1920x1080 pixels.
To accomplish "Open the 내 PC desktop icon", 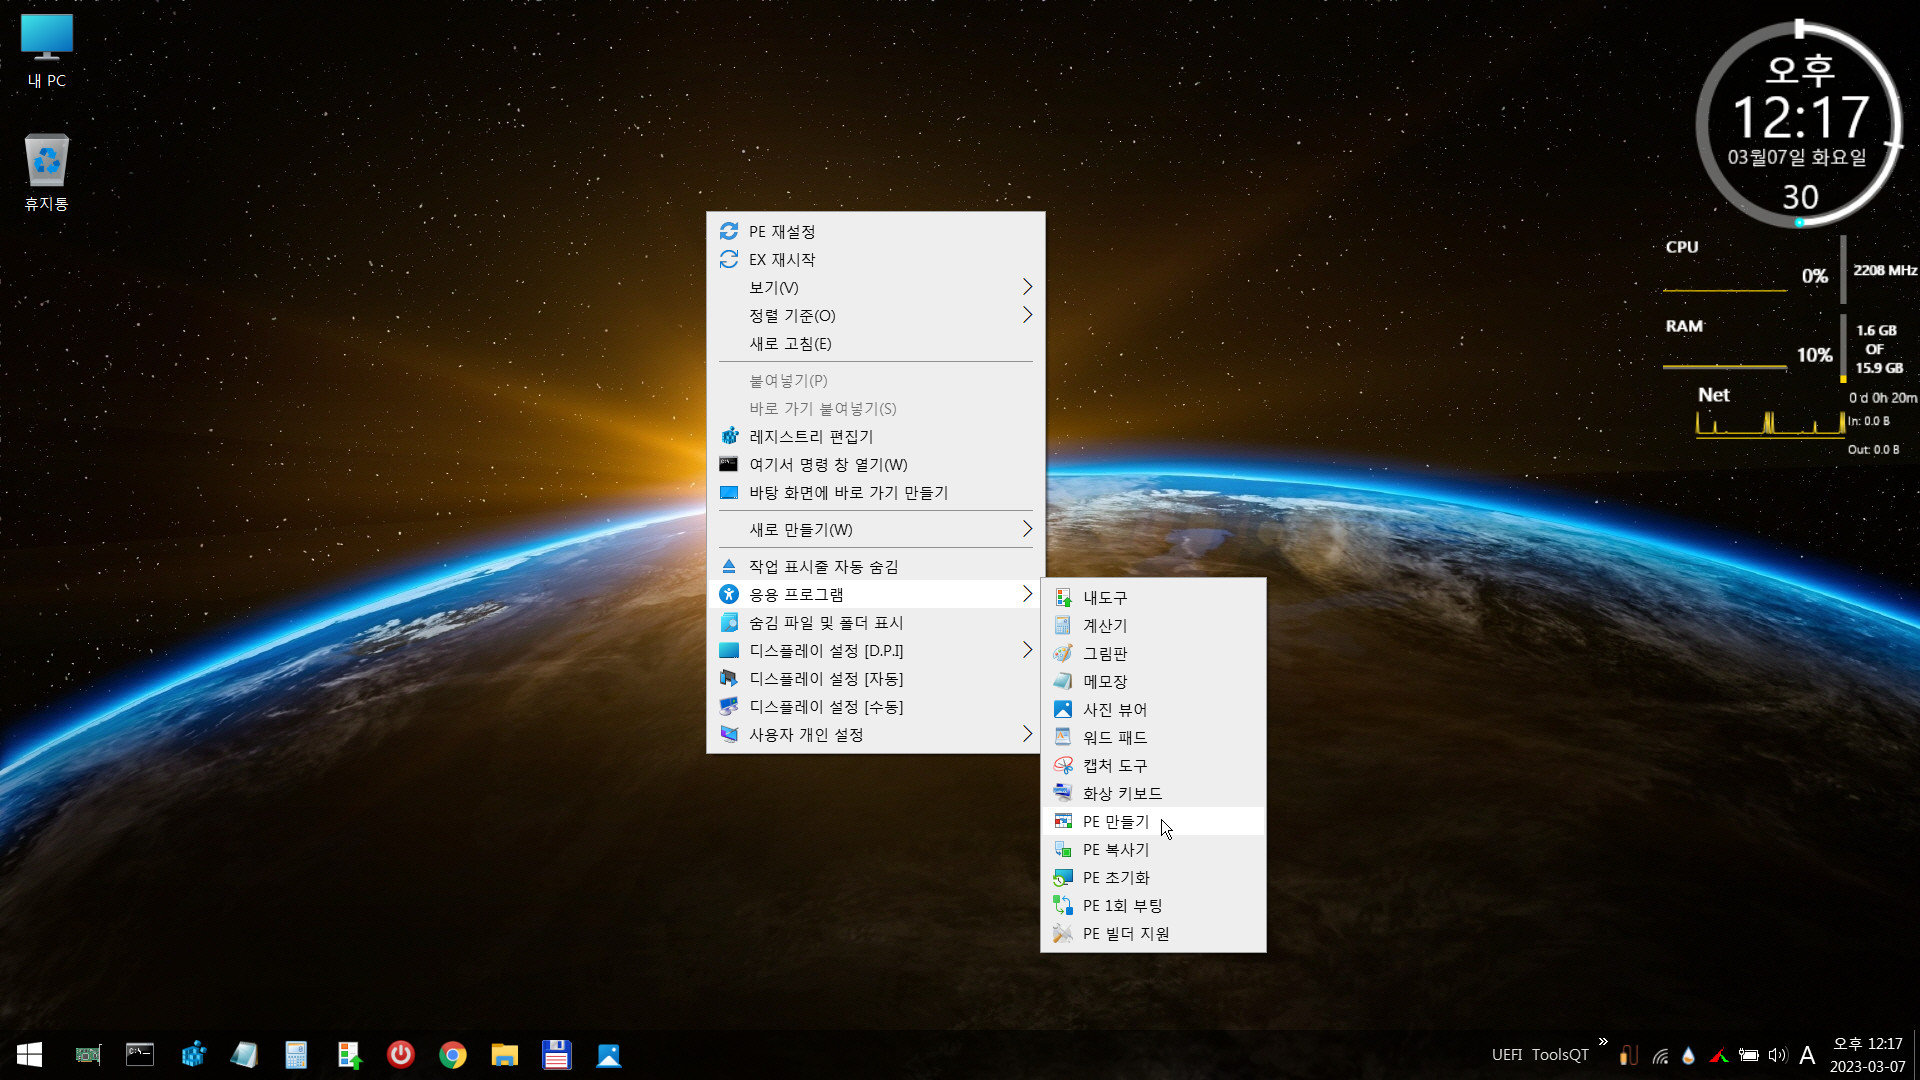I will (47, 52).
